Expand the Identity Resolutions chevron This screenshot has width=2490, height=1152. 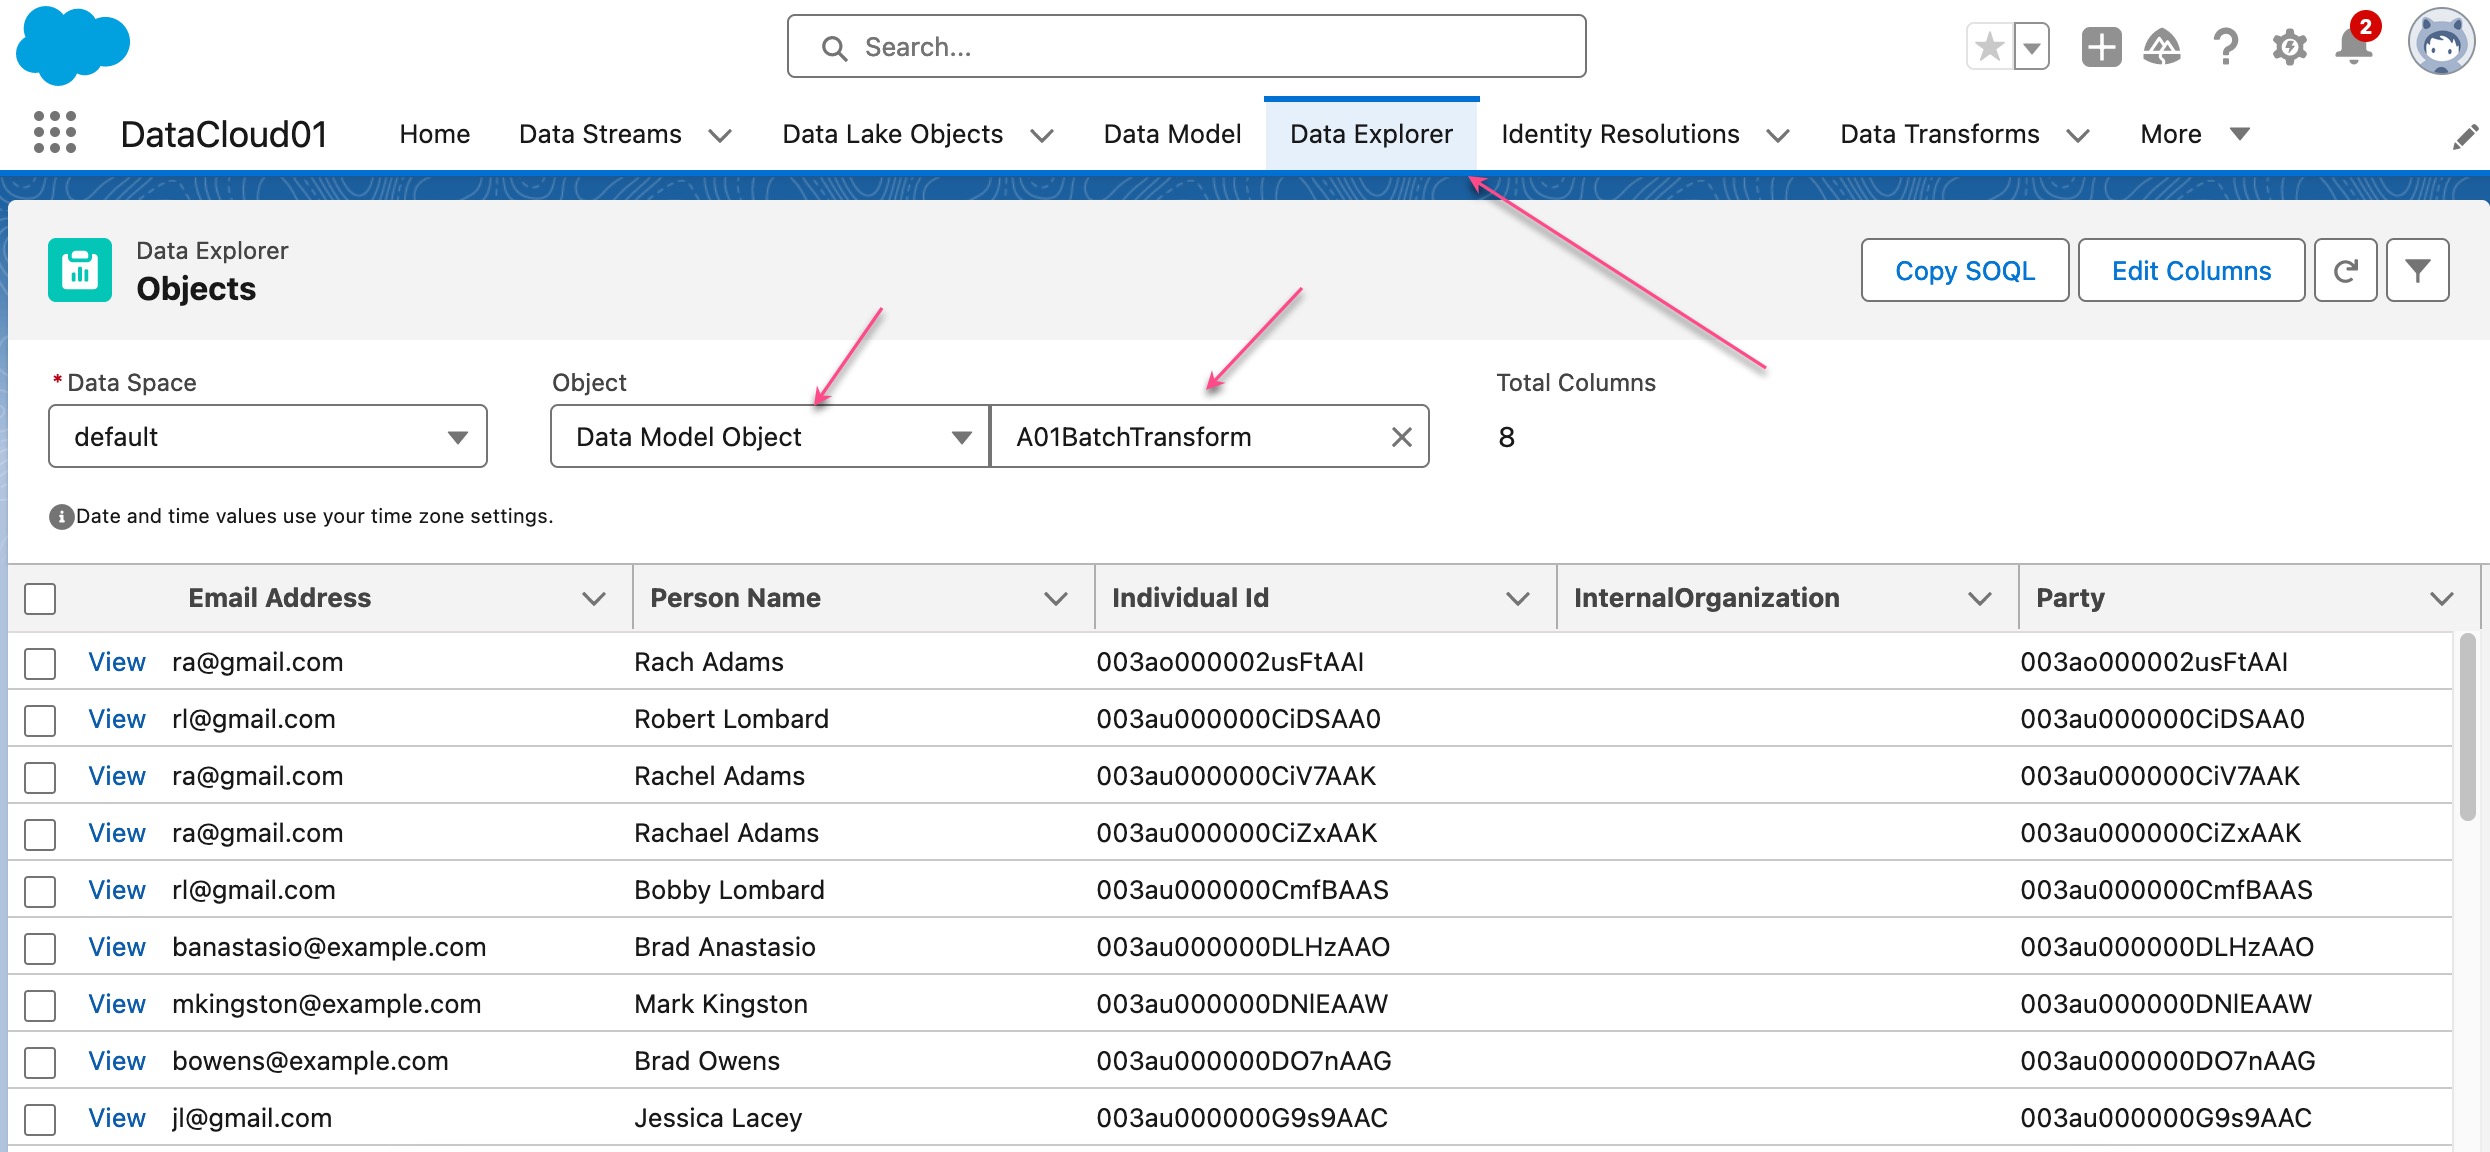[x=1778, y=135]
